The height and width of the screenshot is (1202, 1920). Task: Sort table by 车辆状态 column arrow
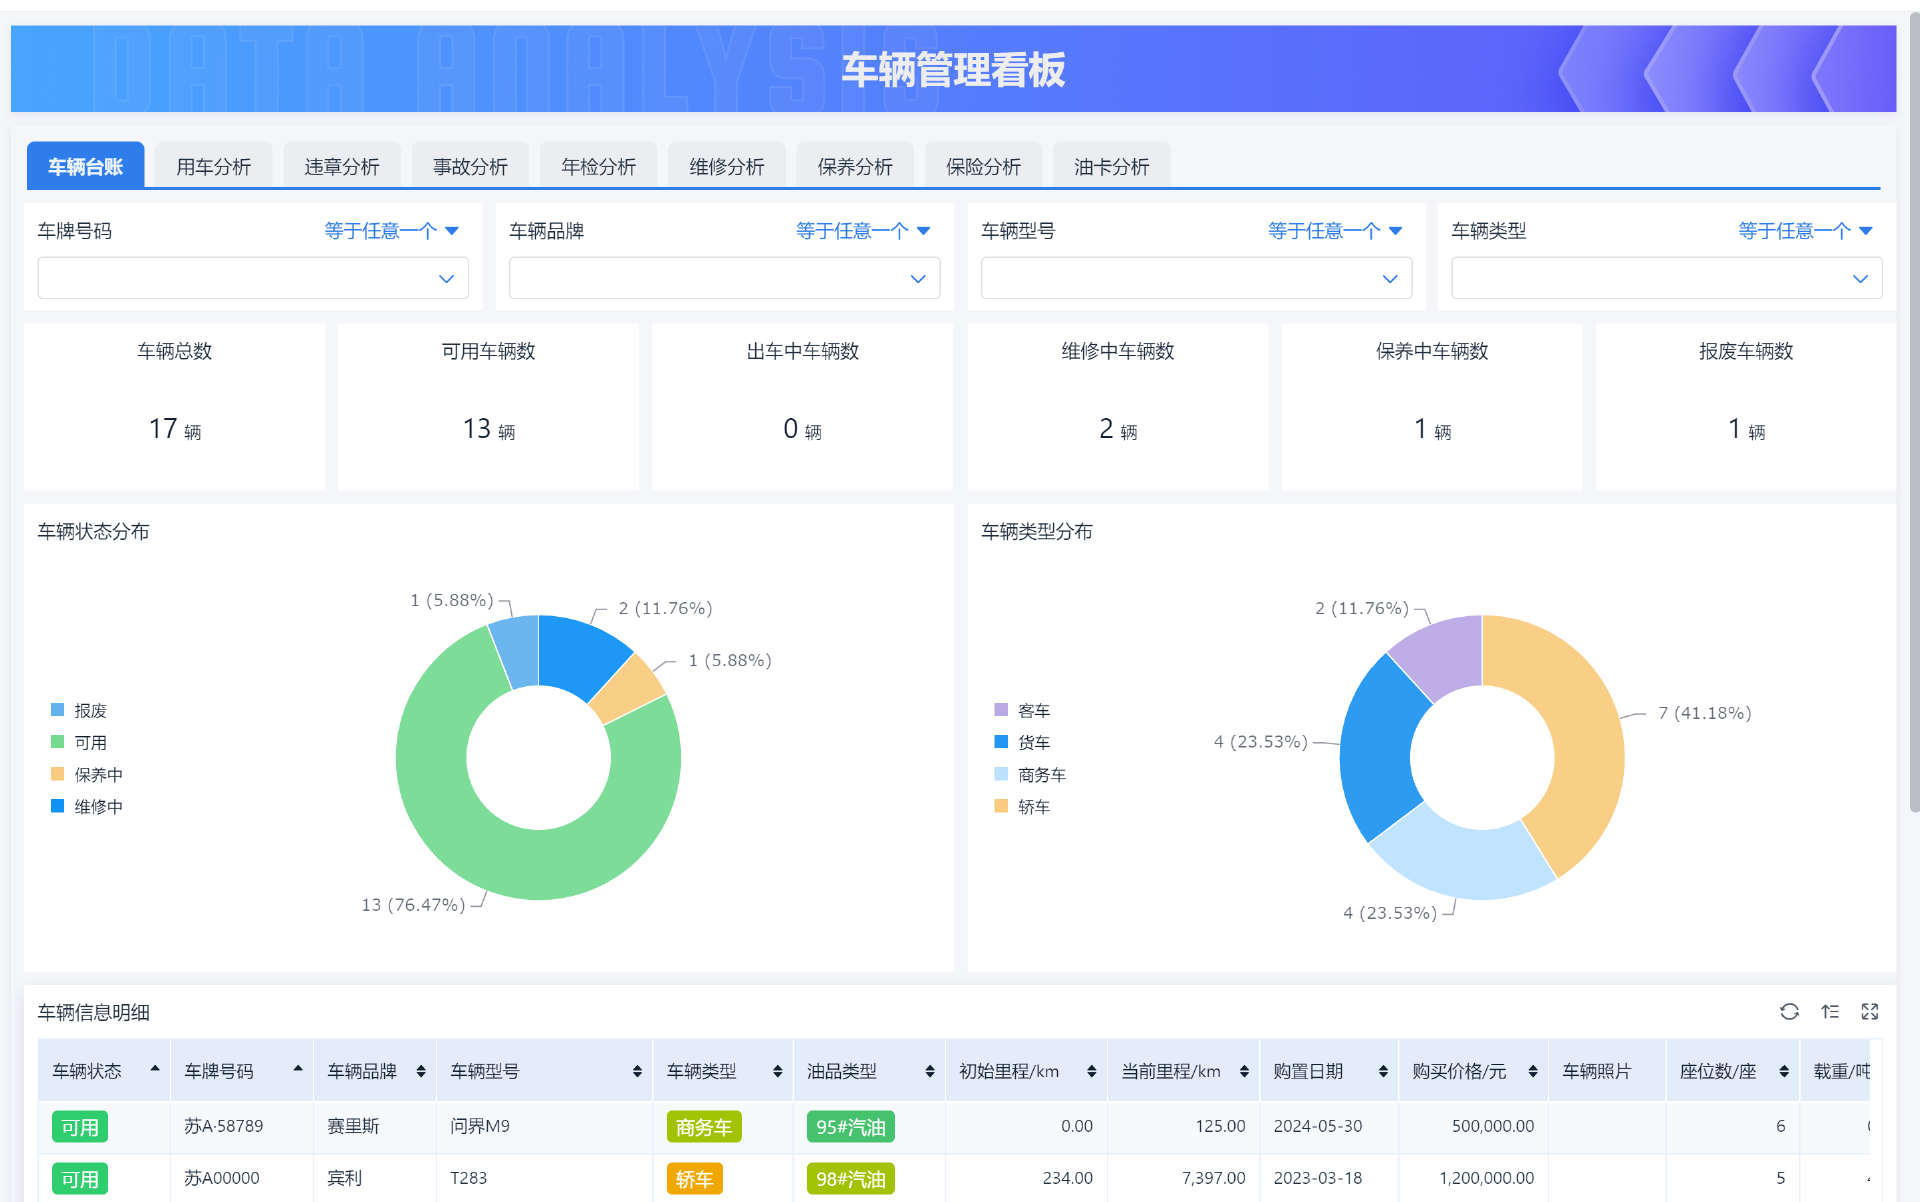pos(155,1069)
